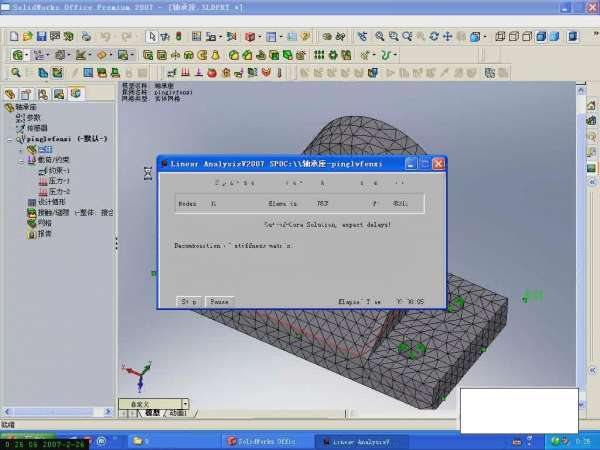Switch to Hidden Lines Visible display
This screenshot has width=600, height=450.
coord(514,36)
